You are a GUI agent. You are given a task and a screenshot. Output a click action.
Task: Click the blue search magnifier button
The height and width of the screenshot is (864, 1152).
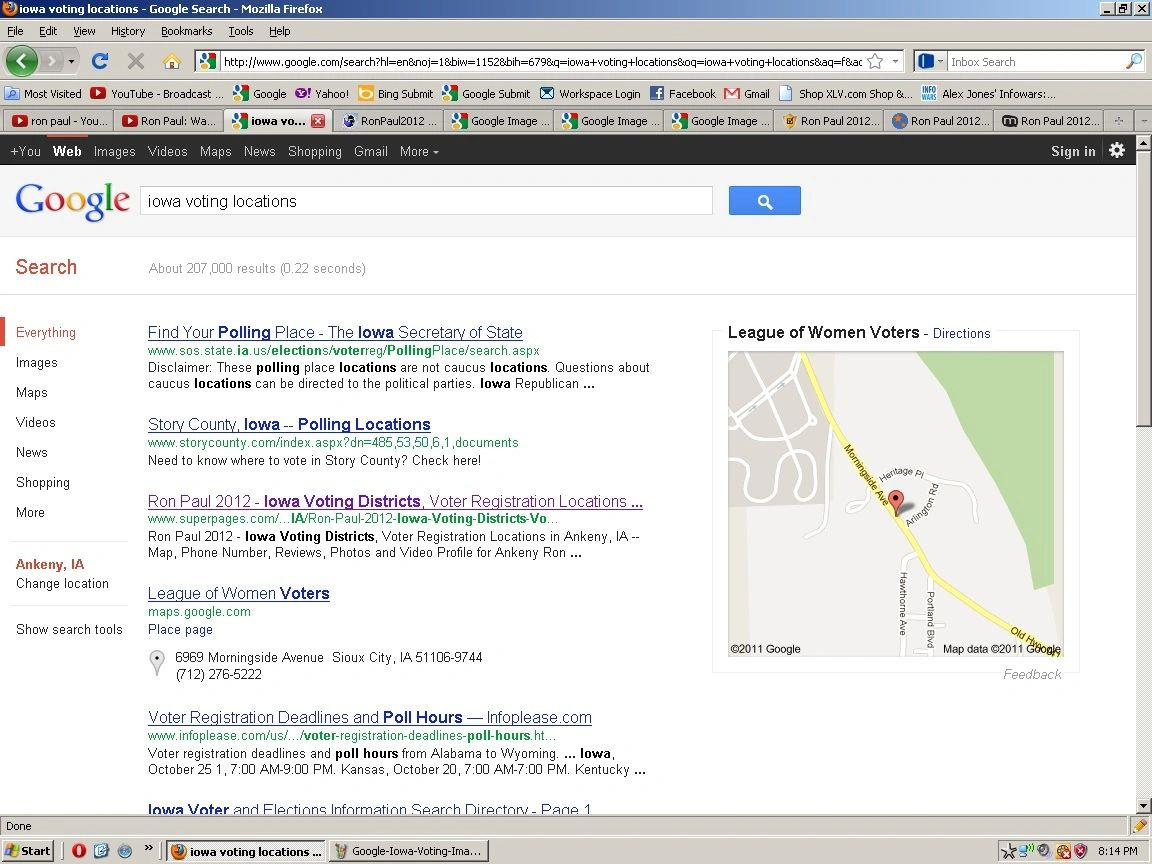(765, 201)
